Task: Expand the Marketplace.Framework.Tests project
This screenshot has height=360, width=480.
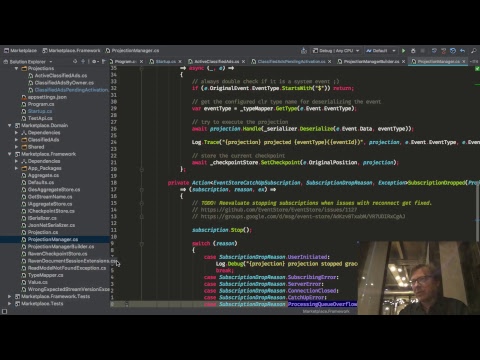Action: (9, 296)
